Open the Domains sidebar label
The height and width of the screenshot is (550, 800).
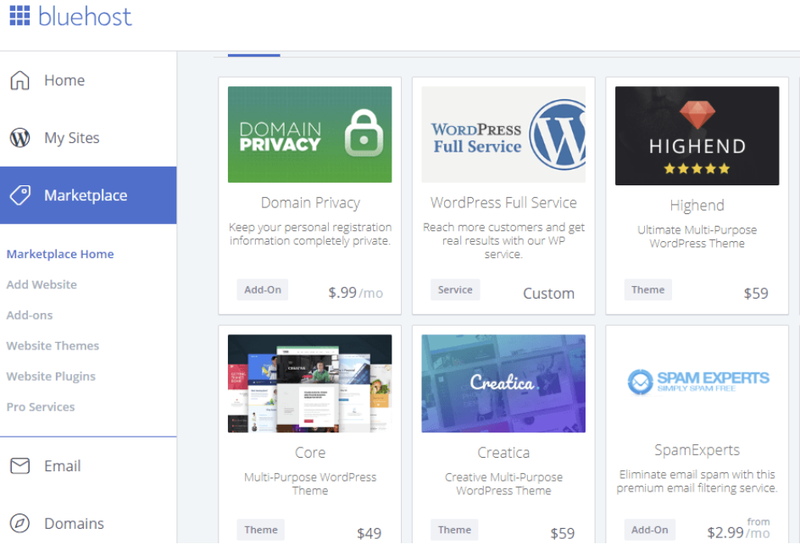74,523
